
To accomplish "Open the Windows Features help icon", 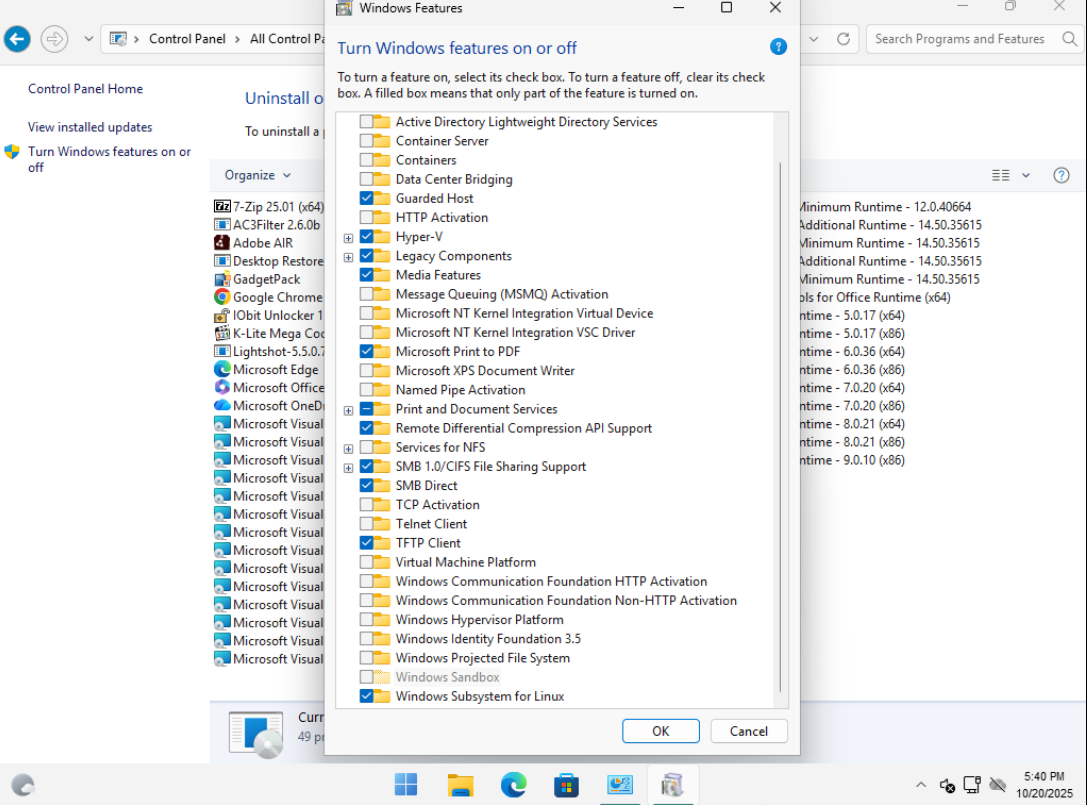I will pyautogui.click(x=778, y=47).
